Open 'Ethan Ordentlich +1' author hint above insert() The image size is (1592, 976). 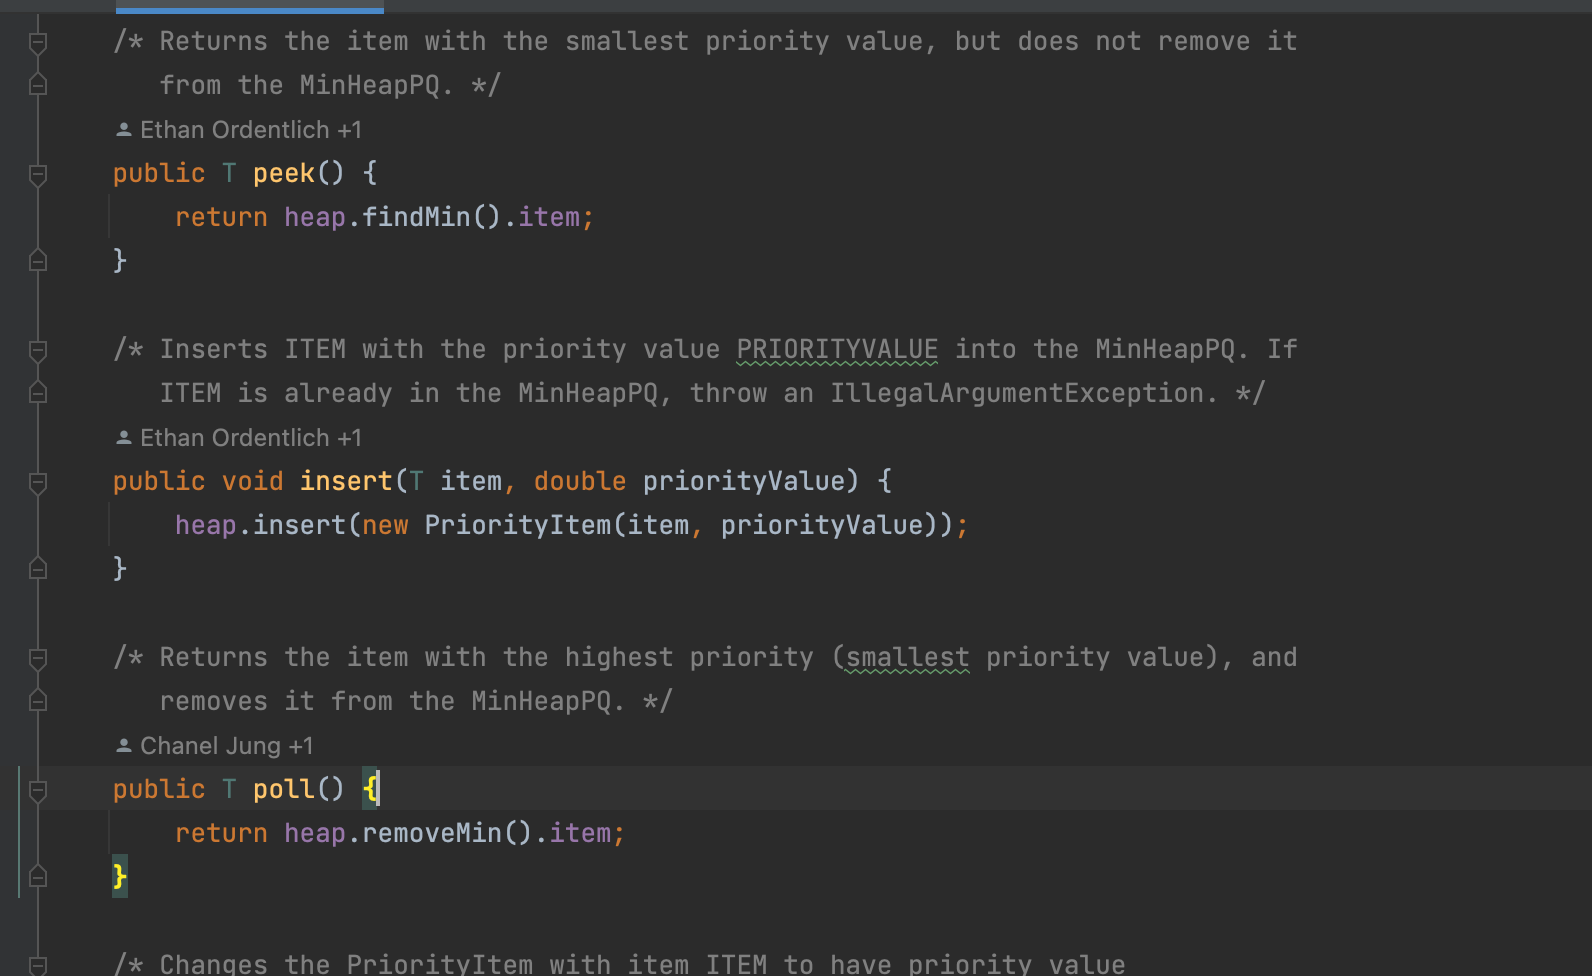pos(250,438)
